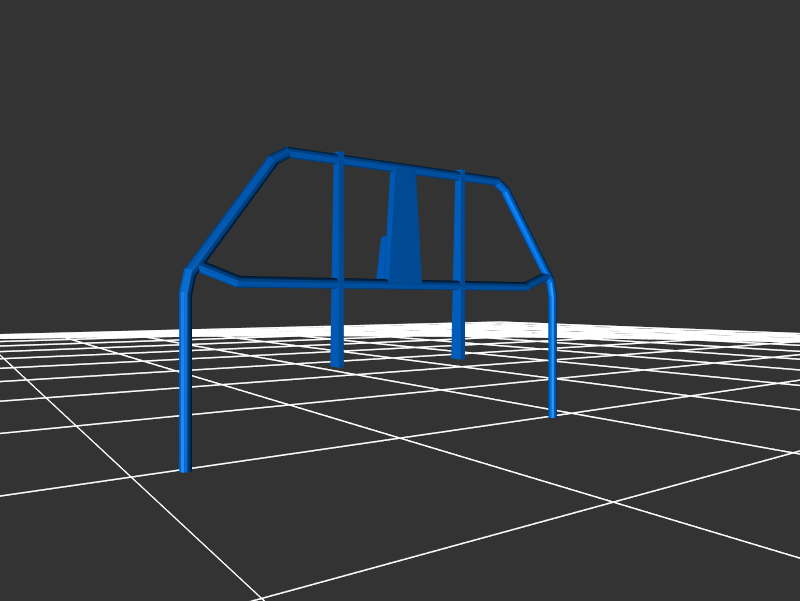
Task: Click the front left vertical leg of frame
Action: (185, 380)
